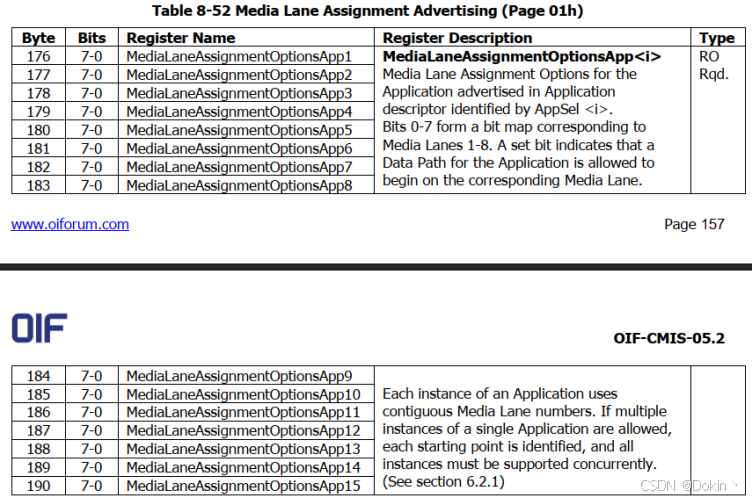Click the '7-0' bits cell in row 190
This screenshot has height=499, width=752.
[x=92, y=486]
